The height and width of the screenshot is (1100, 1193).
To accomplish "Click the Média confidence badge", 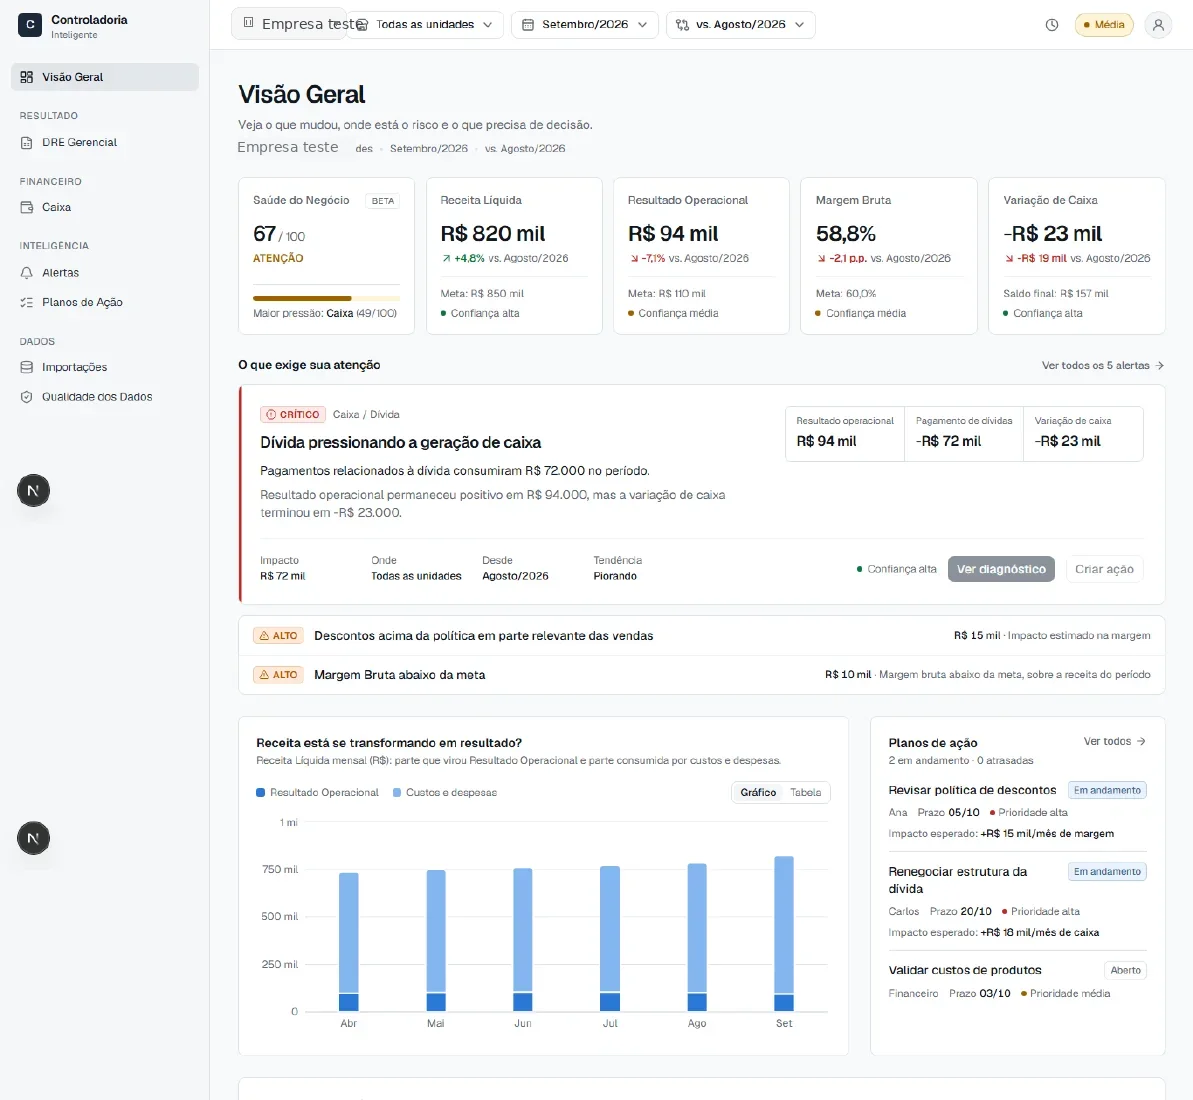I will [x=1104, y=24].
